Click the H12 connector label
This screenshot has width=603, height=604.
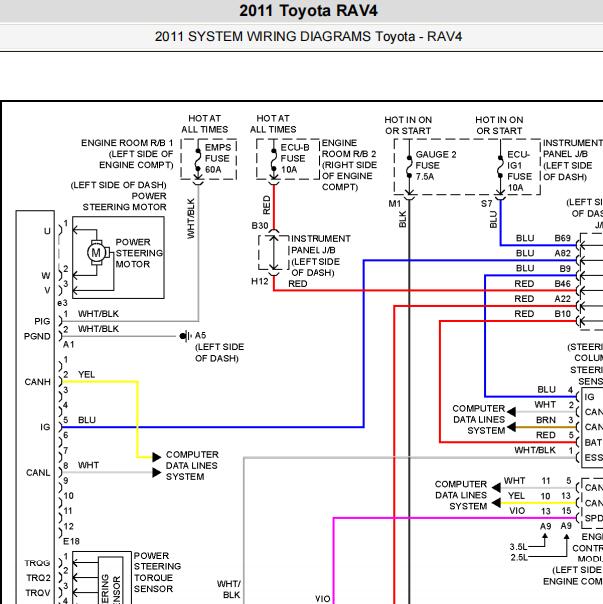coord(260,282)
